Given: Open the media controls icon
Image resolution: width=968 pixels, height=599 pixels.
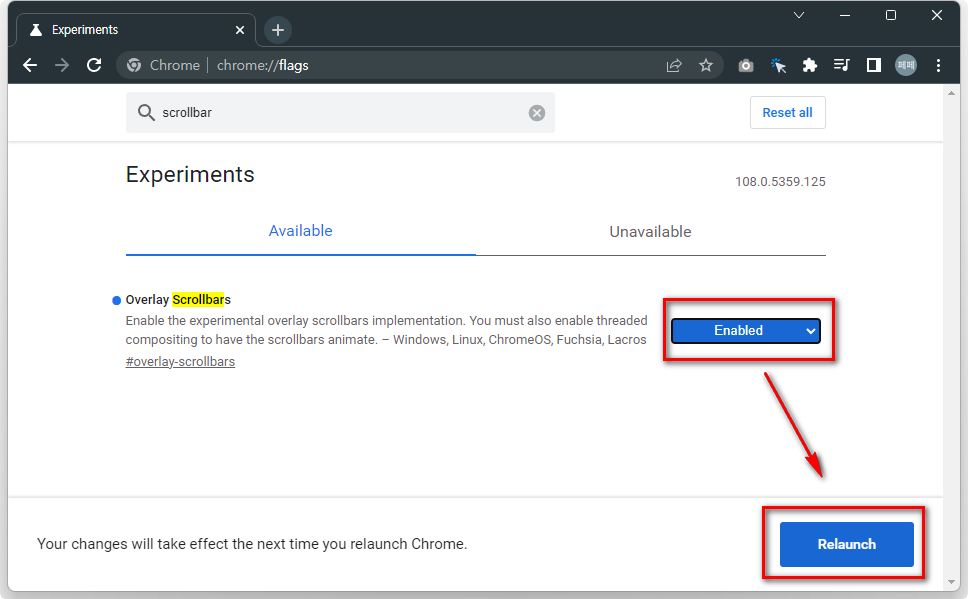Looking at the screenshot, I should point(841,65).
